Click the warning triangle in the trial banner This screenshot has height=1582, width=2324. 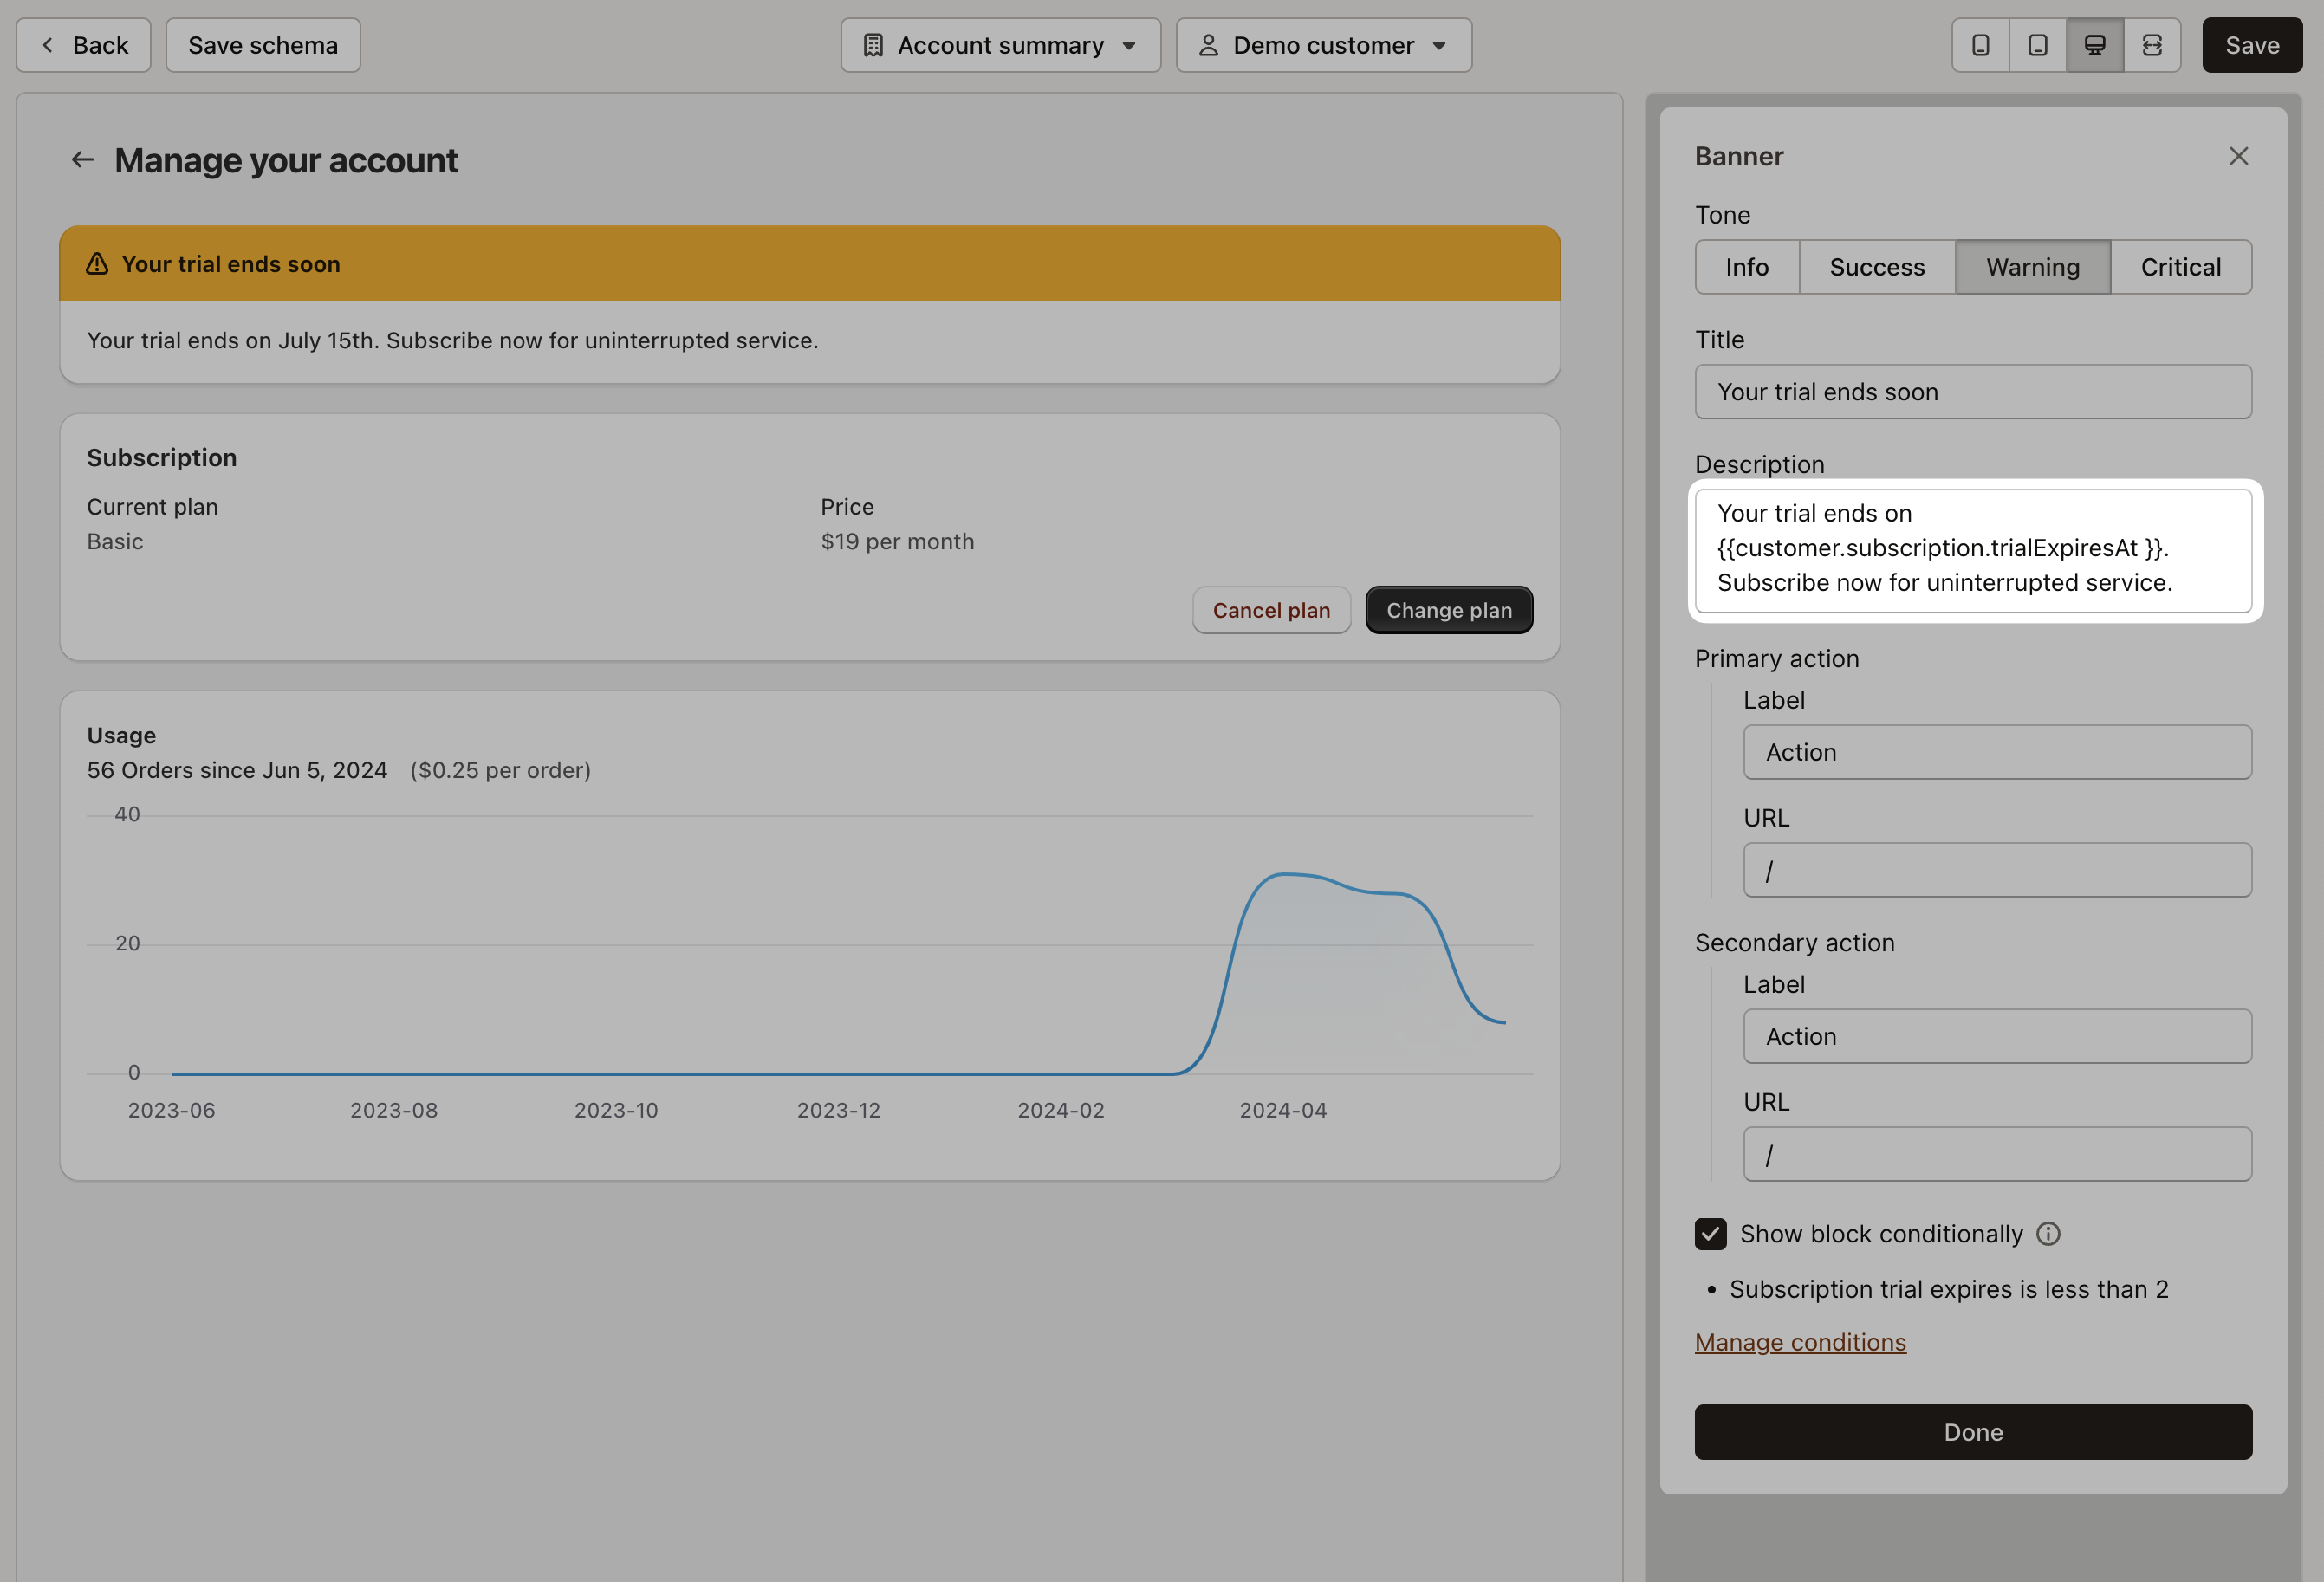tap(96, 263)
